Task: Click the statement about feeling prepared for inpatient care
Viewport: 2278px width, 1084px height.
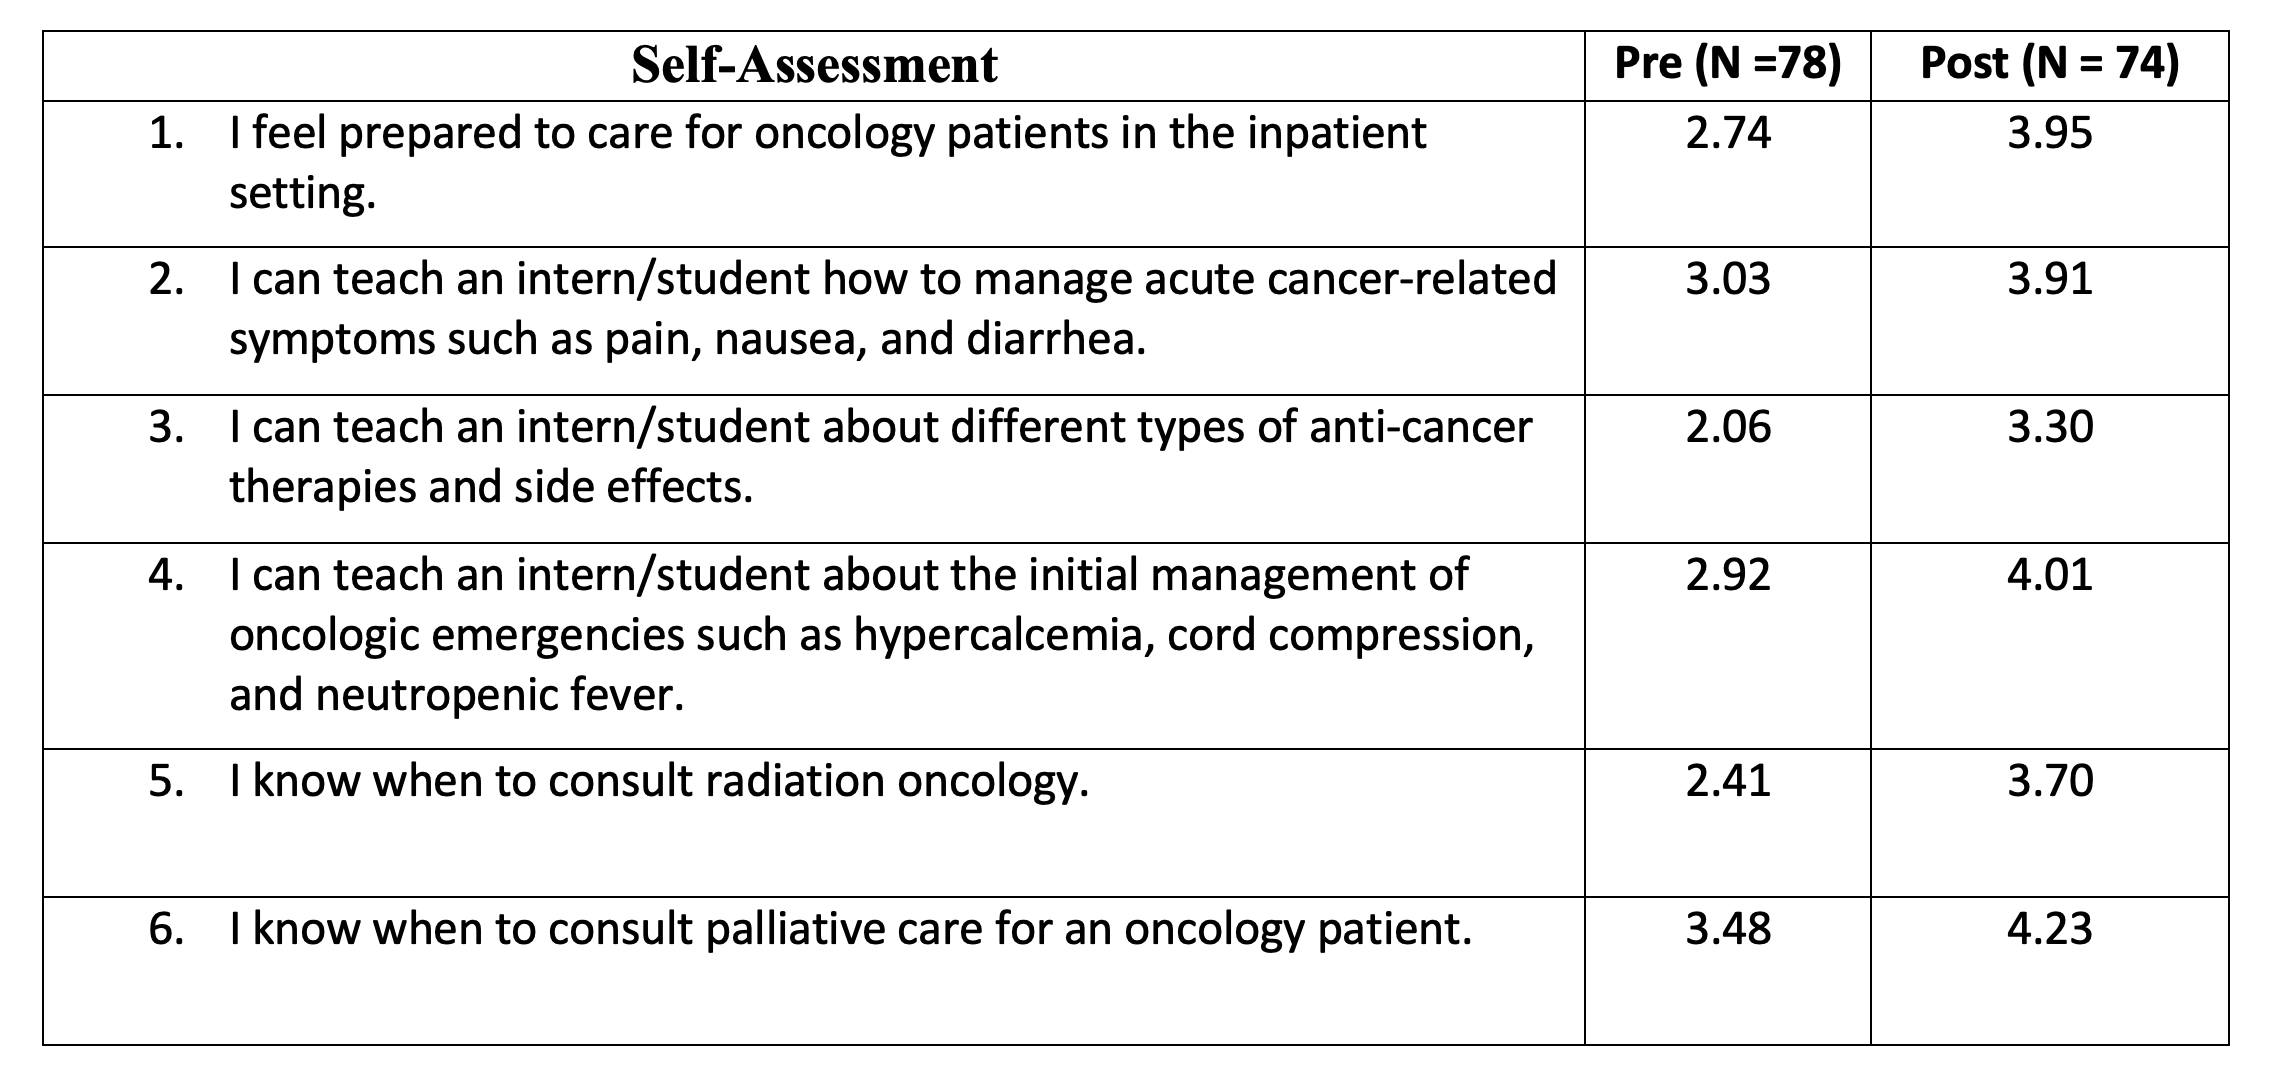Action: [x=827, y=162]
